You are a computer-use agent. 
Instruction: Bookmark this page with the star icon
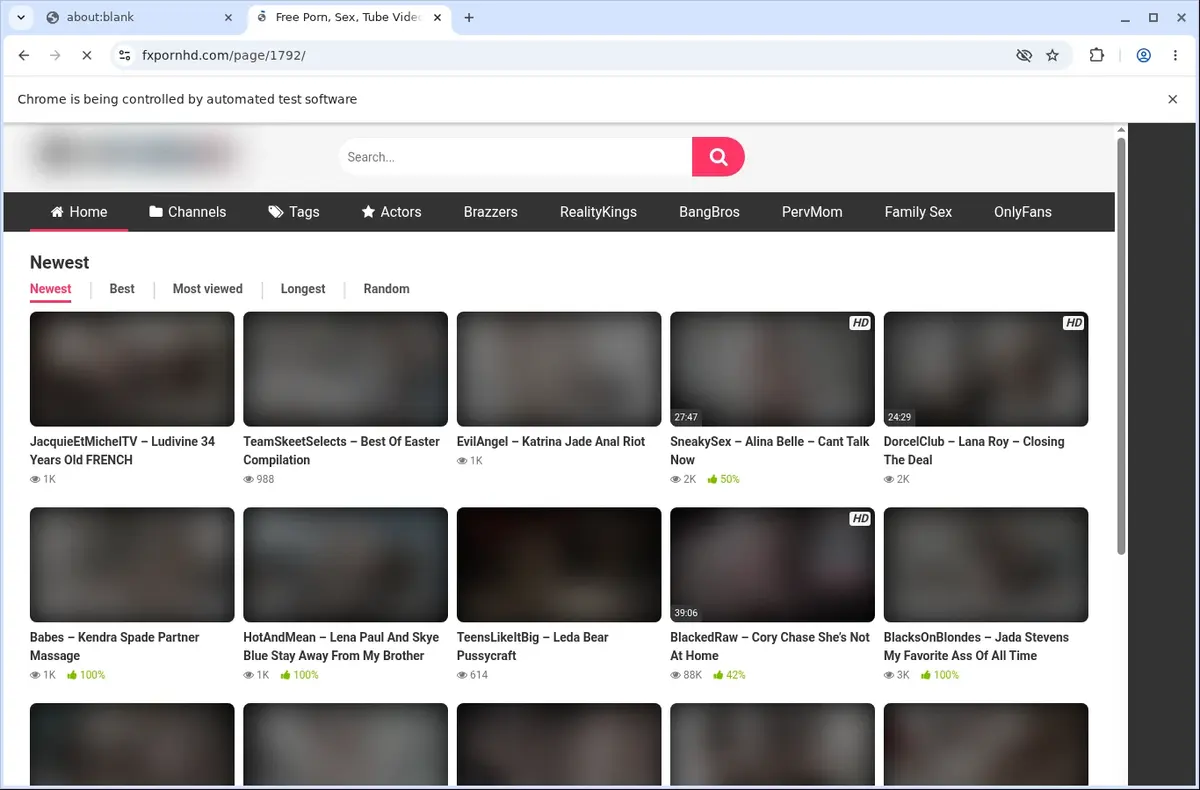click(1052, 56)
